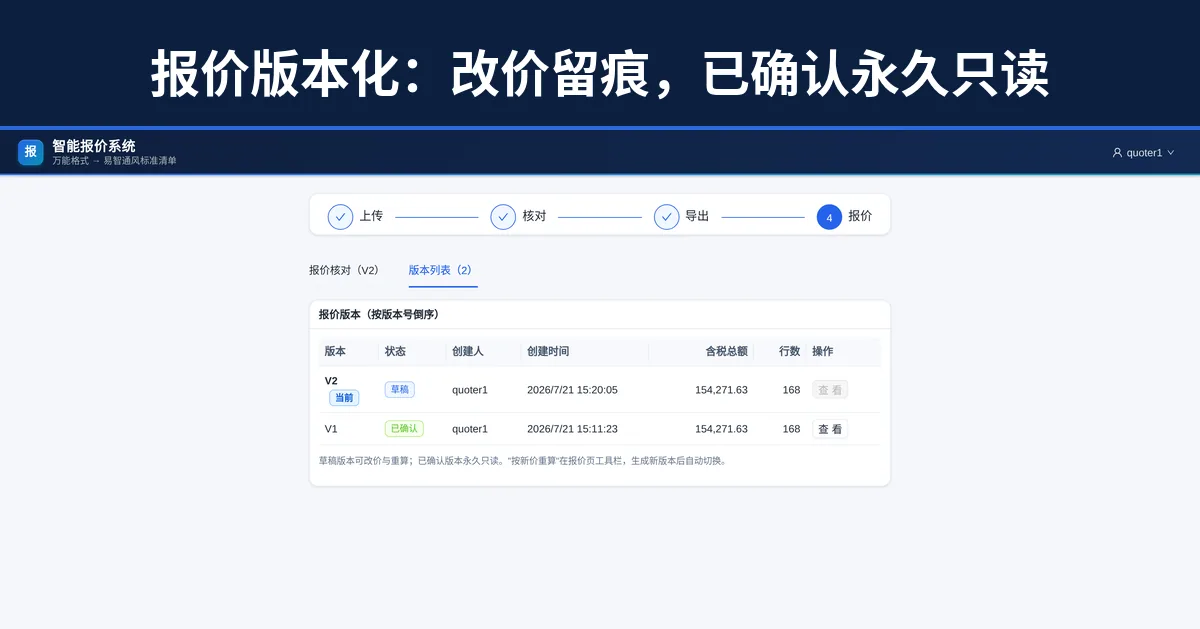The image size is (1200, 629).
Task: Click quoter1 creator in V1 row
Action: [470, 429]
